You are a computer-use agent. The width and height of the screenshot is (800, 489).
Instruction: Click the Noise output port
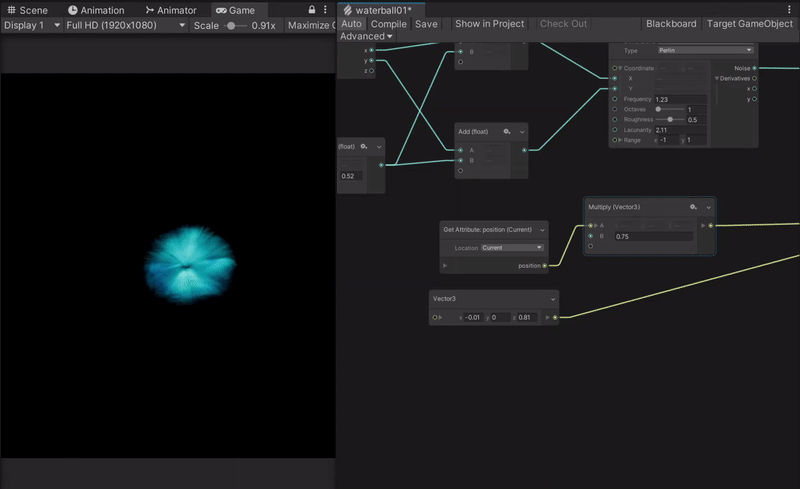[x=754, y=68]
